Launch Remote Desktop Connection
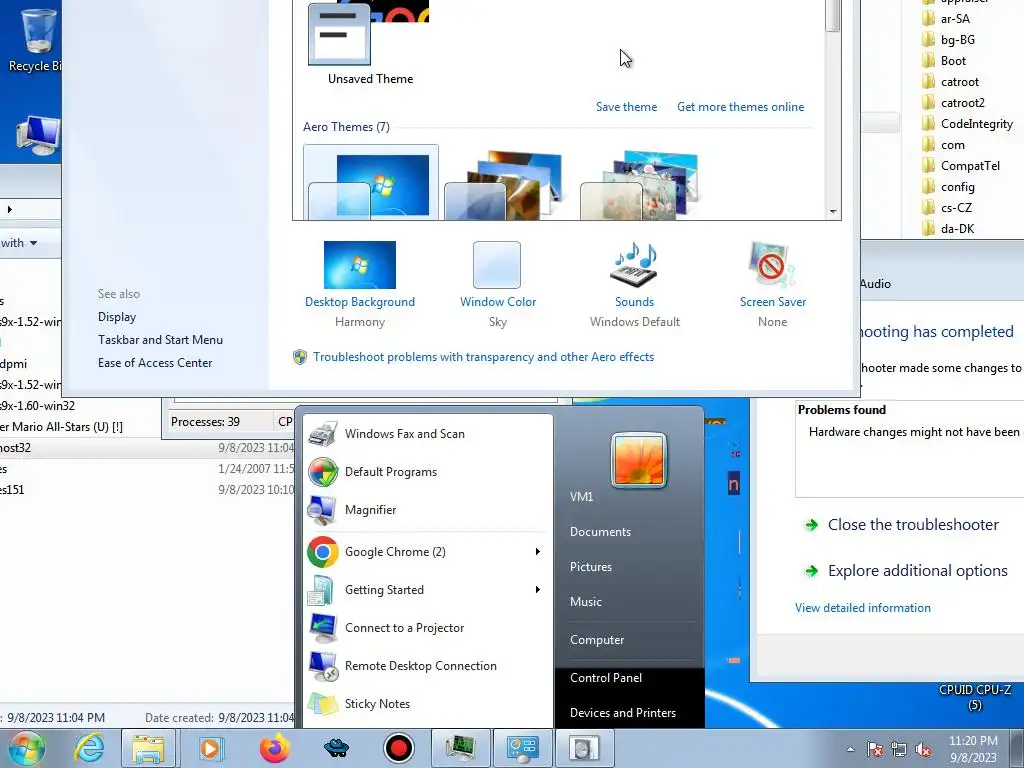Image resolution: width=1024 pixels, height=768 pixels. 428,665
